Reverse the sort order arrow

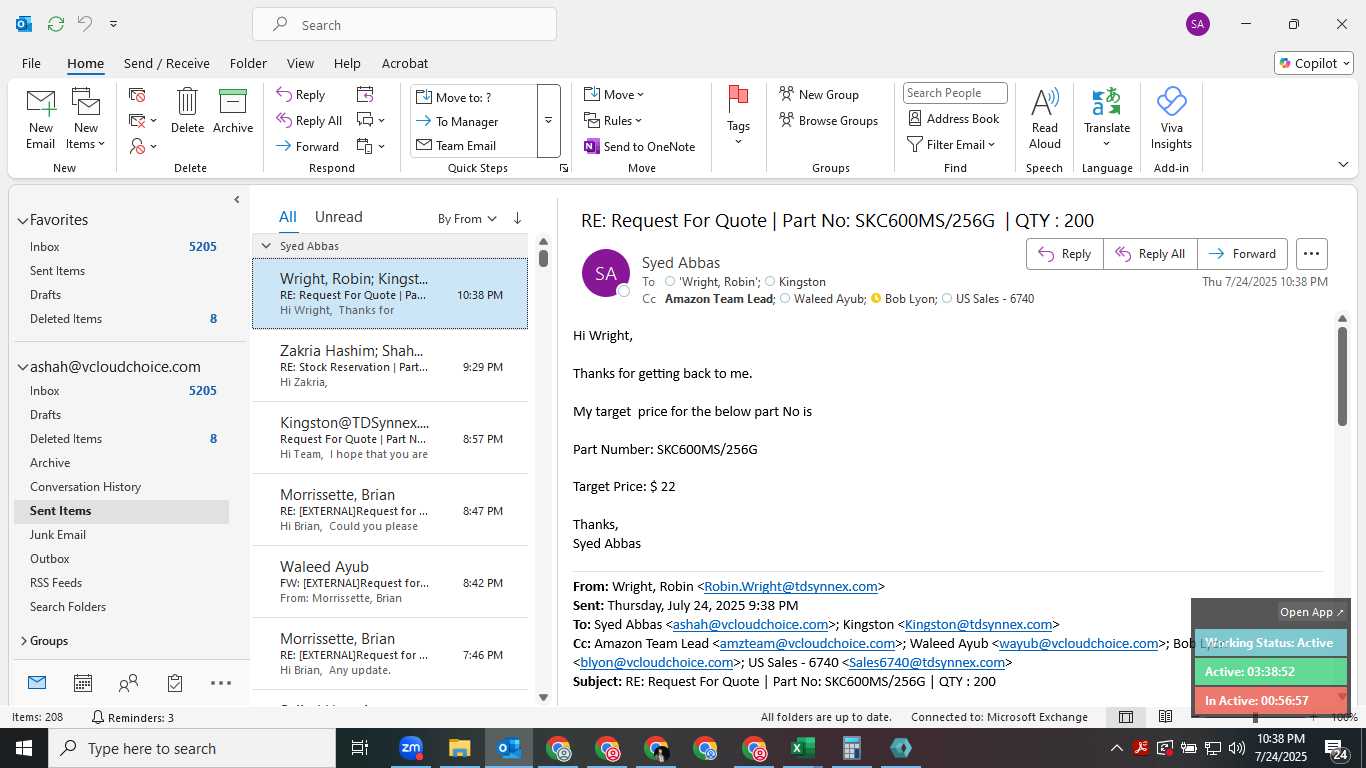tap(517, 218)
